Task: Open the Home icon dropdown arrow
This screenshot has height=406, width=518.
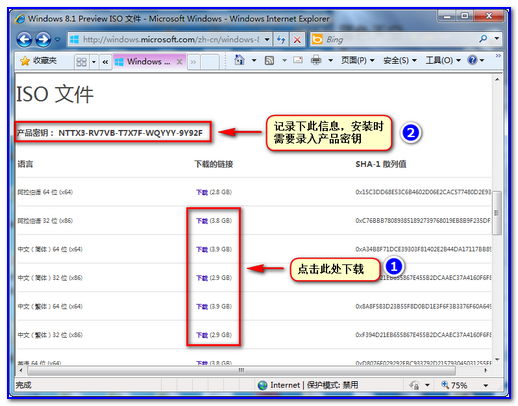Action: click(254, 60)
